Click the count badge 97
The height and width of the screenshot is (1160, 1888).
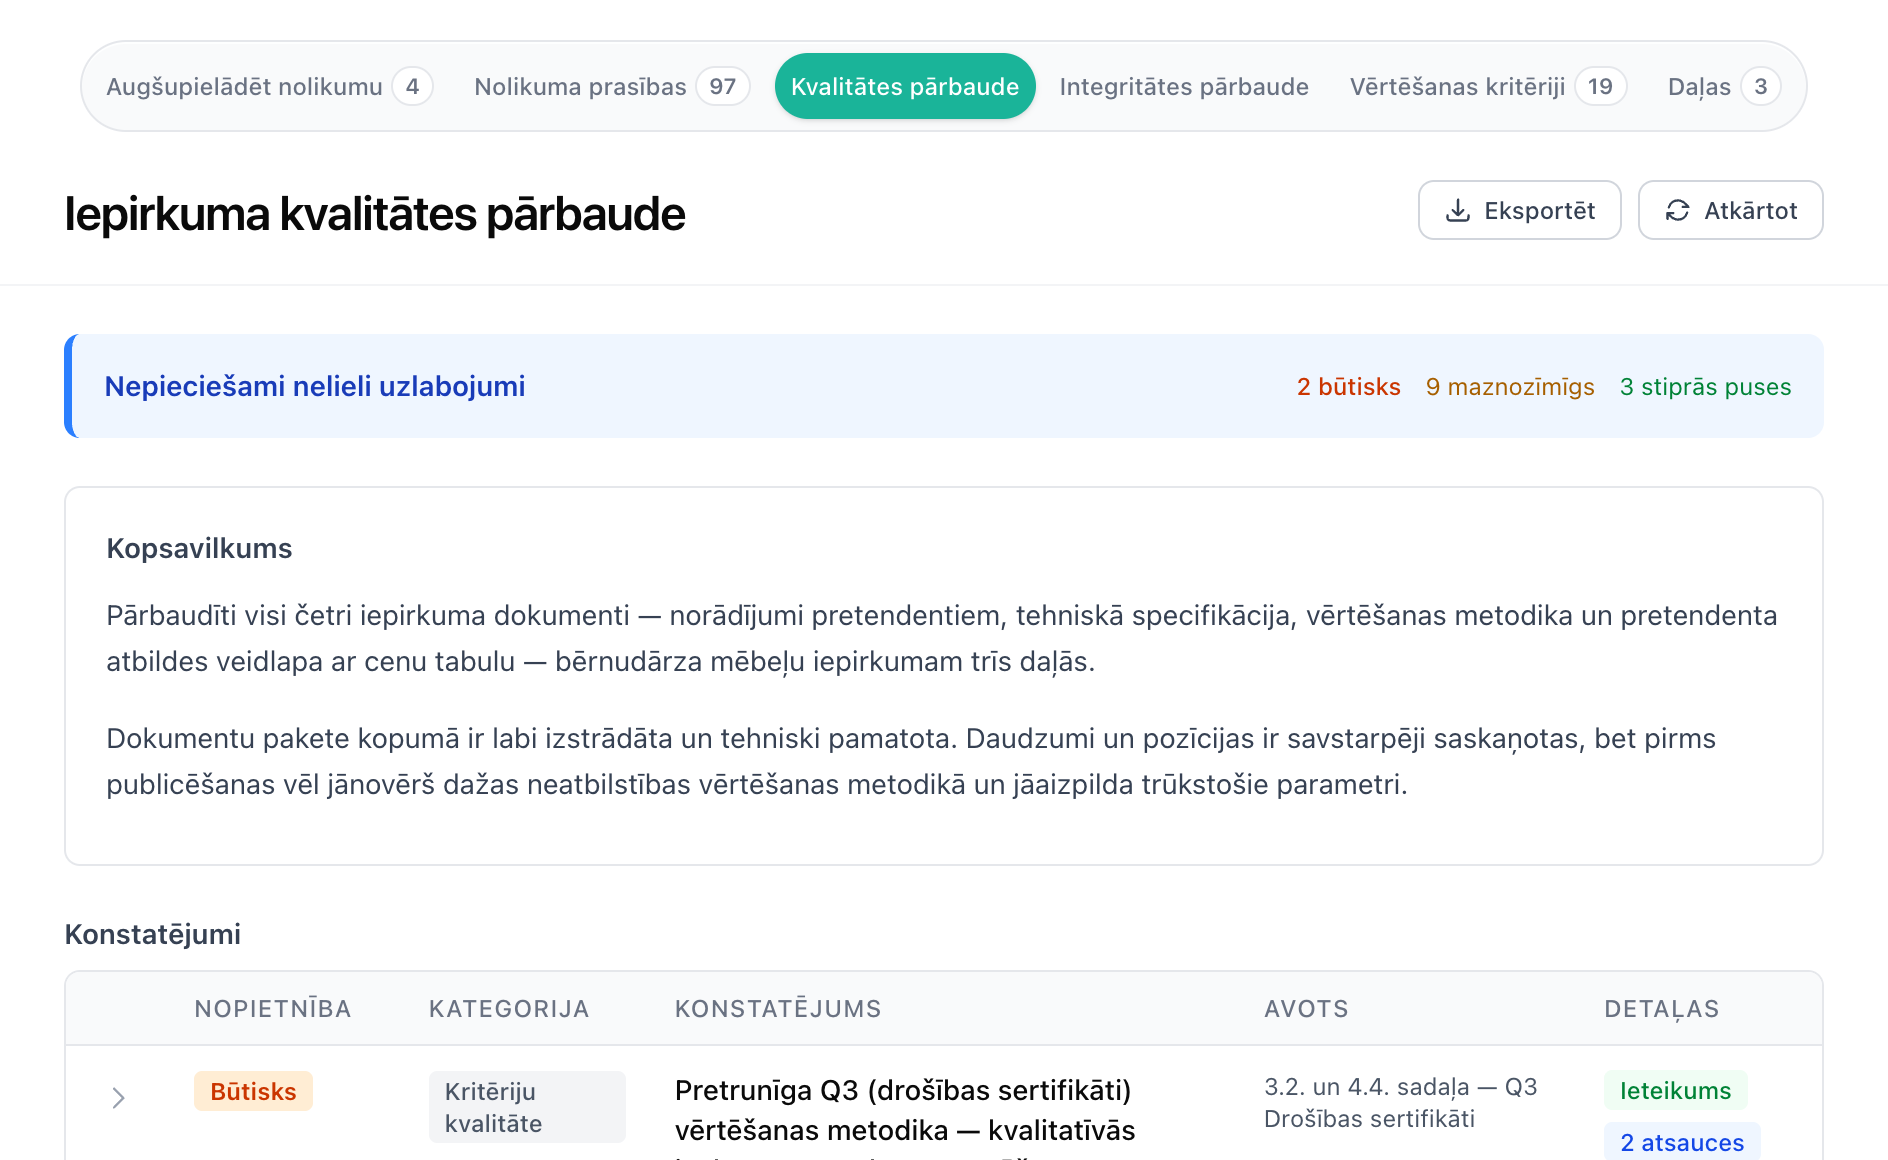click(723, 87)
